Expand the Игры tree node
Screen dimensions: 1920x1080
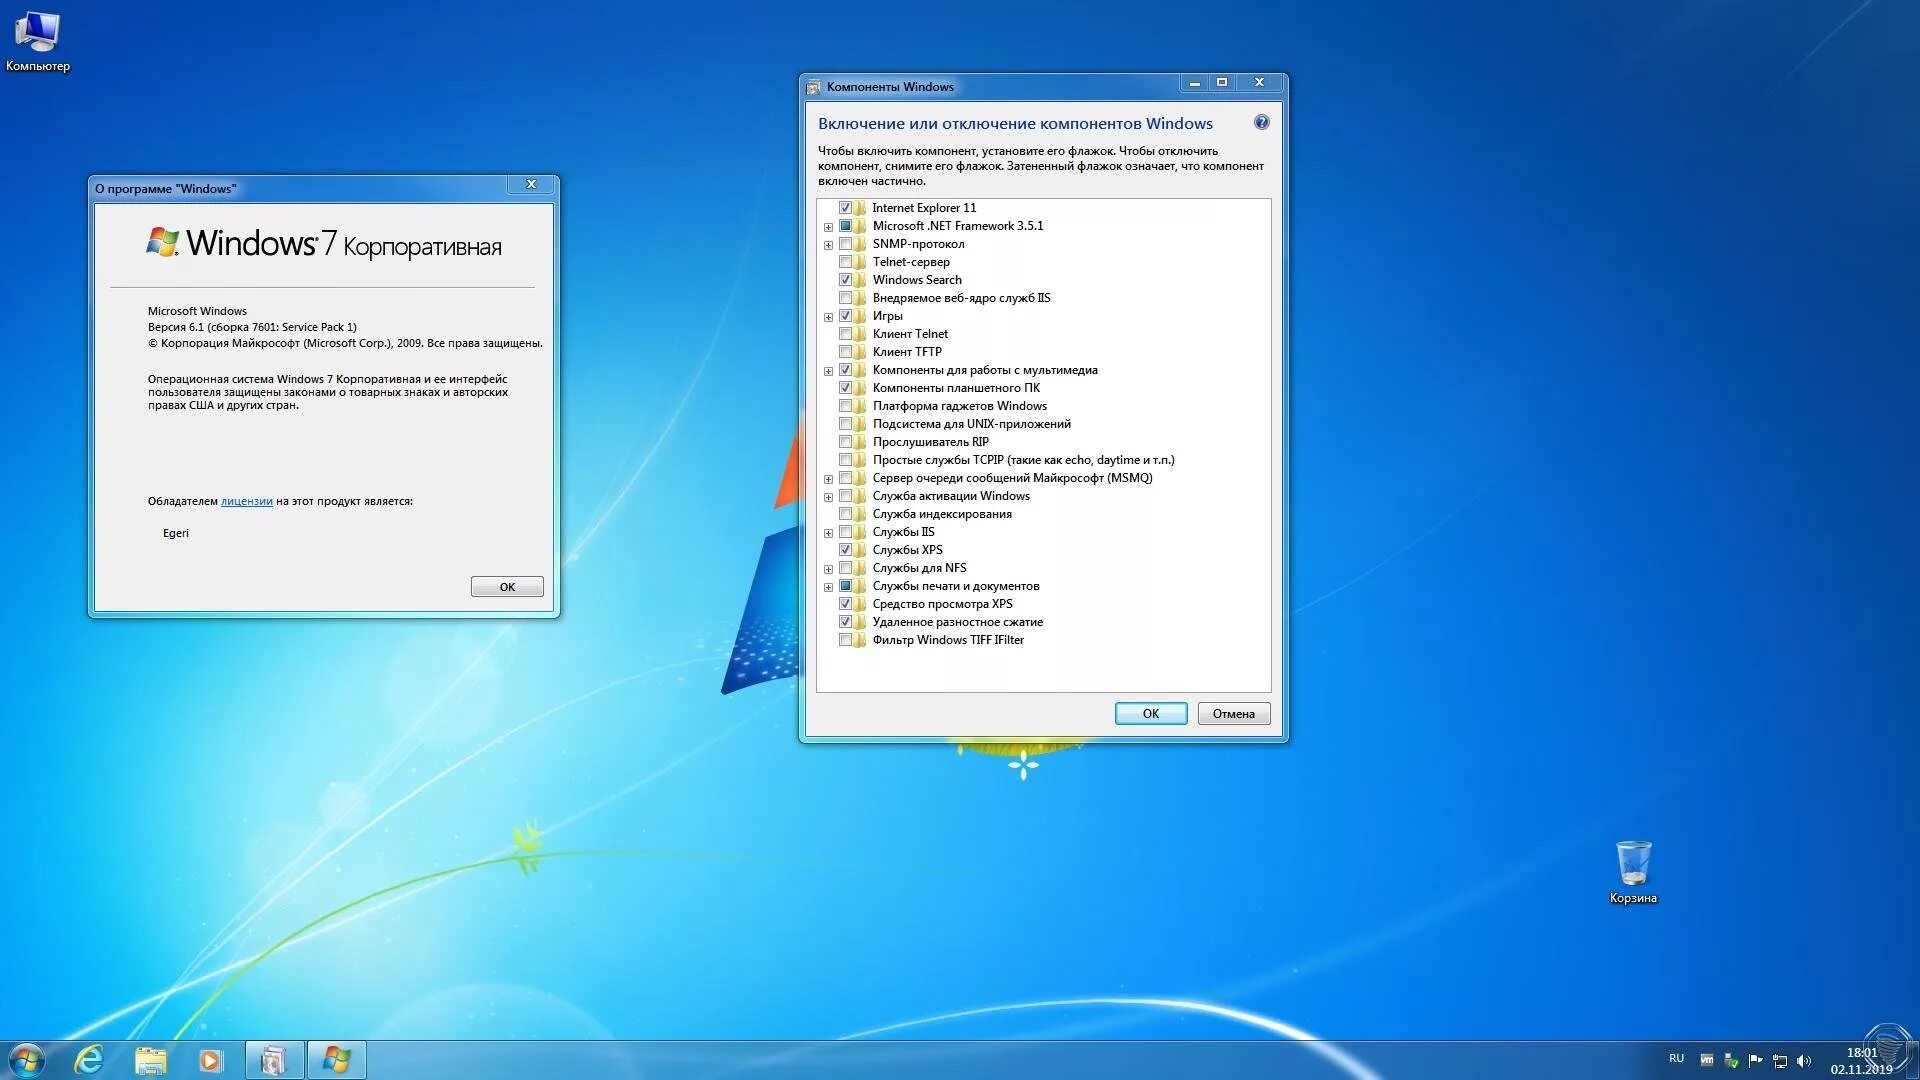click(828, 317)
